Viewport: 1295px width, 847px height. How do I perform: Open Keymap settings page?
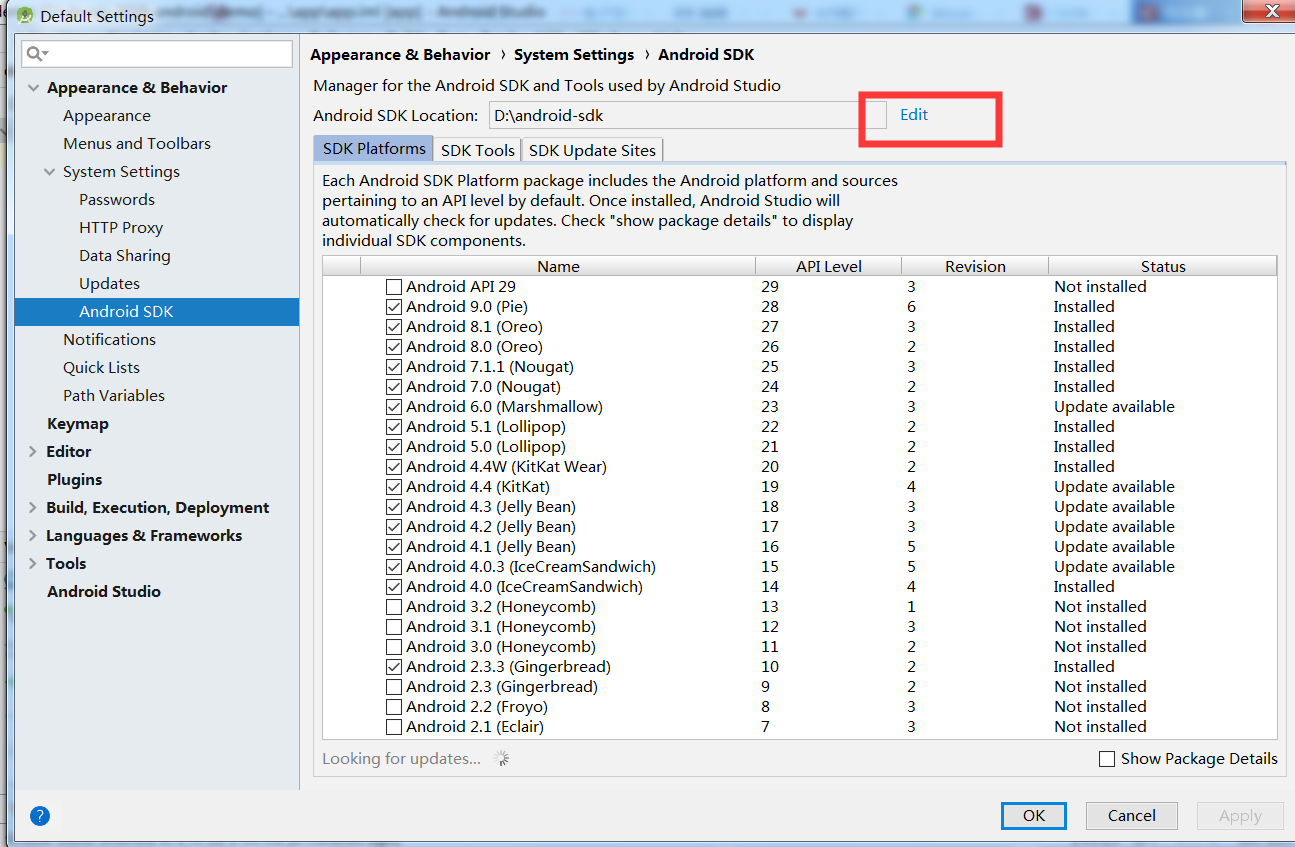[78, 424]
